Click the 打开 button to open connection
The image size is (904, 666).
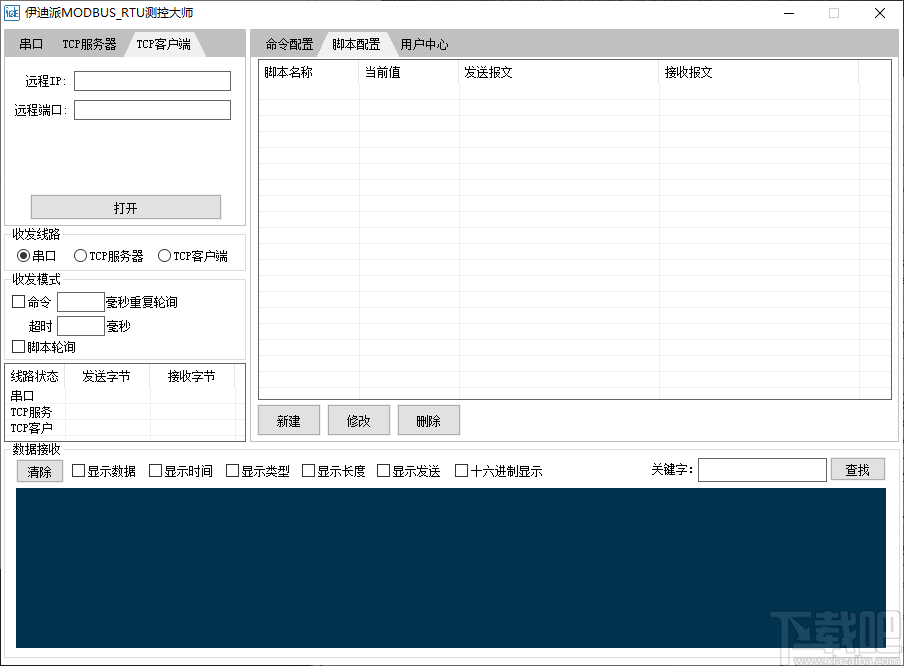(125, 206)
